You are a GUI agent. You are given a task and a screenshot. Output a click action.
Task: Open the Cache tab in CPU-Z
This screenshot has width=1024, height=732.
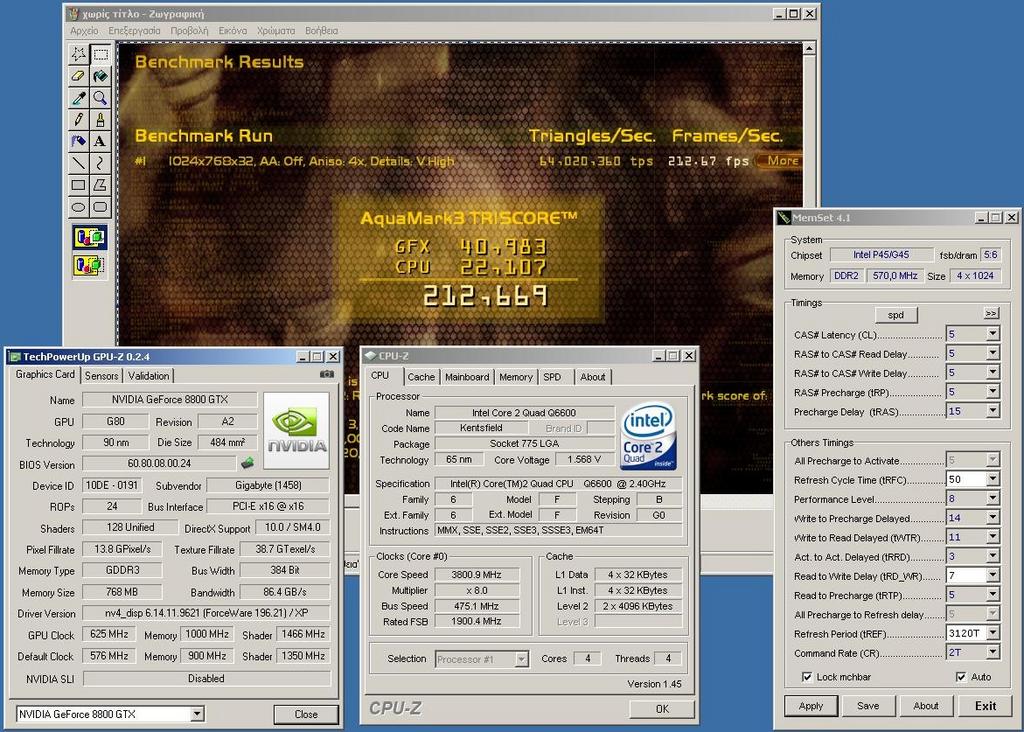421,377
